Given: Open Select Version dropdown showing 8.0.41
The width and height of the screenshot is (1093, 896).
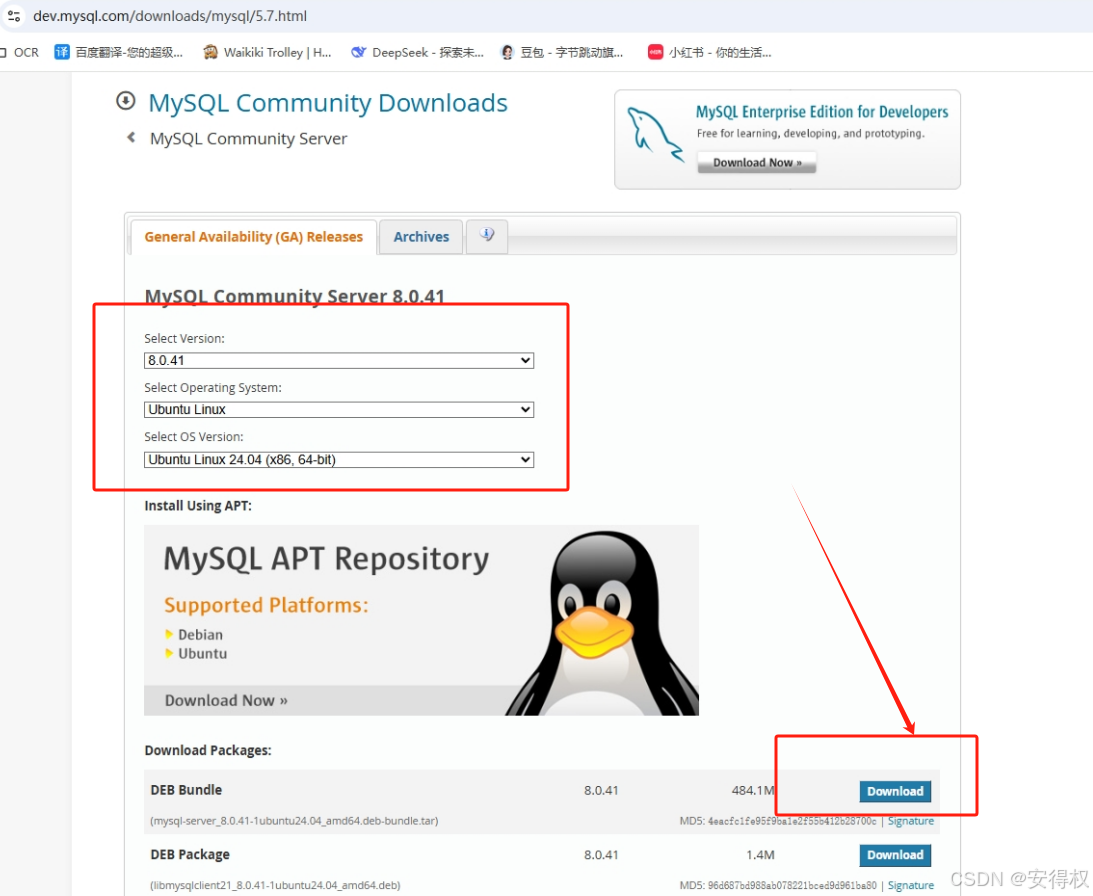Looking at the screenshot, I should click(x=339, y=360).
